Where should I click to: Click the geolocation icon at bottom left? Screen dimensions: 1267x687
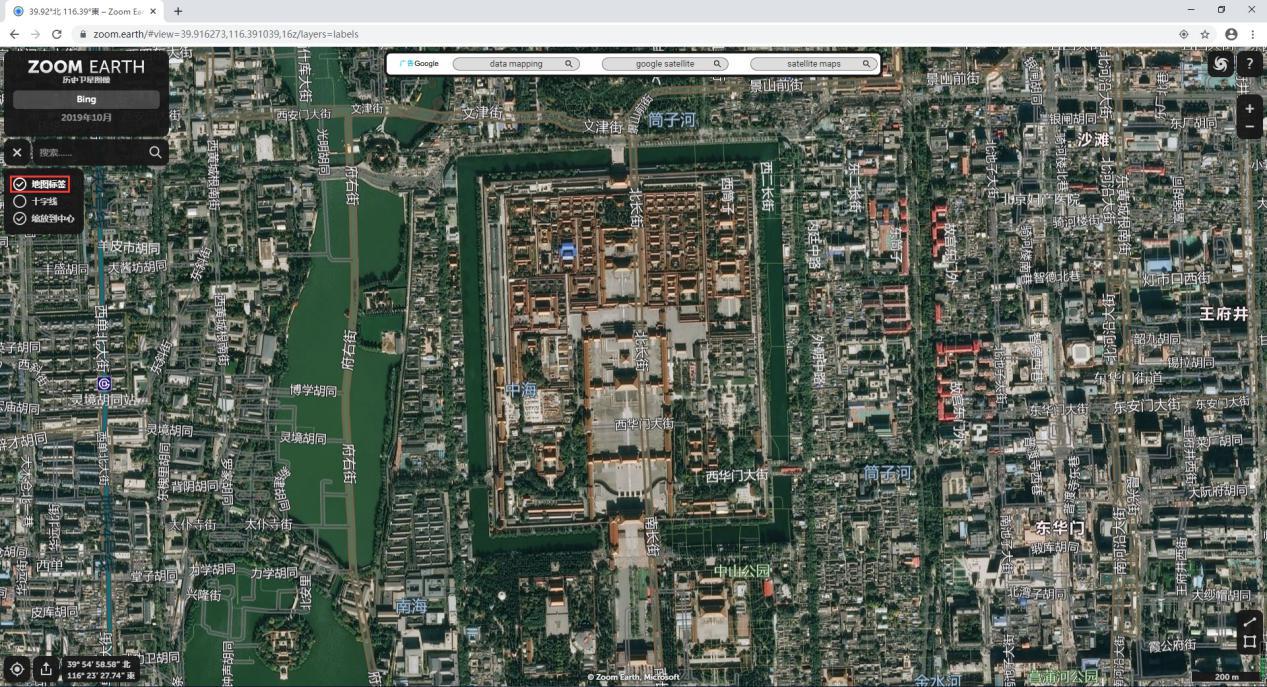coord(16,669)
